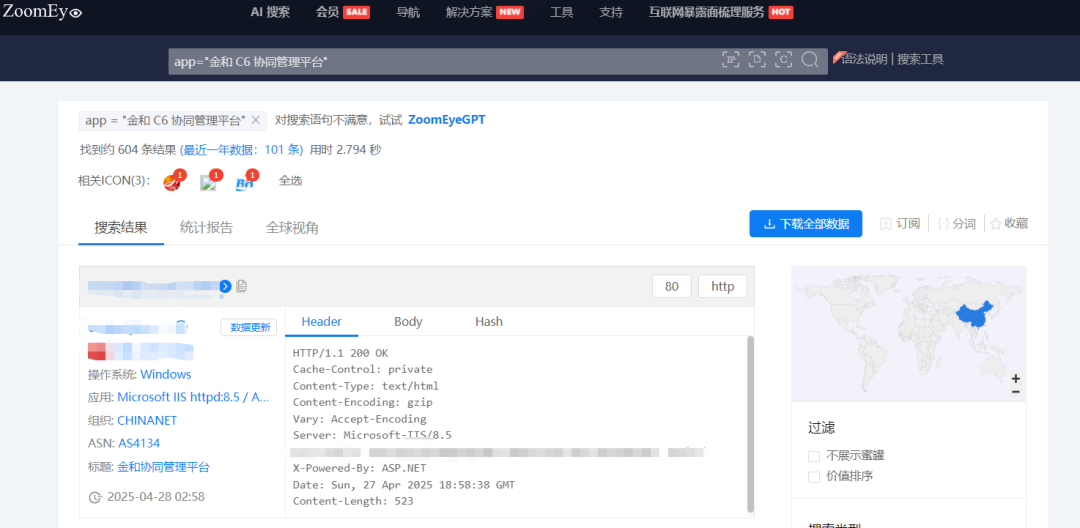Click the 下载全部数据 button
The width and height of the screenshot is (1080, 528).
806,224
